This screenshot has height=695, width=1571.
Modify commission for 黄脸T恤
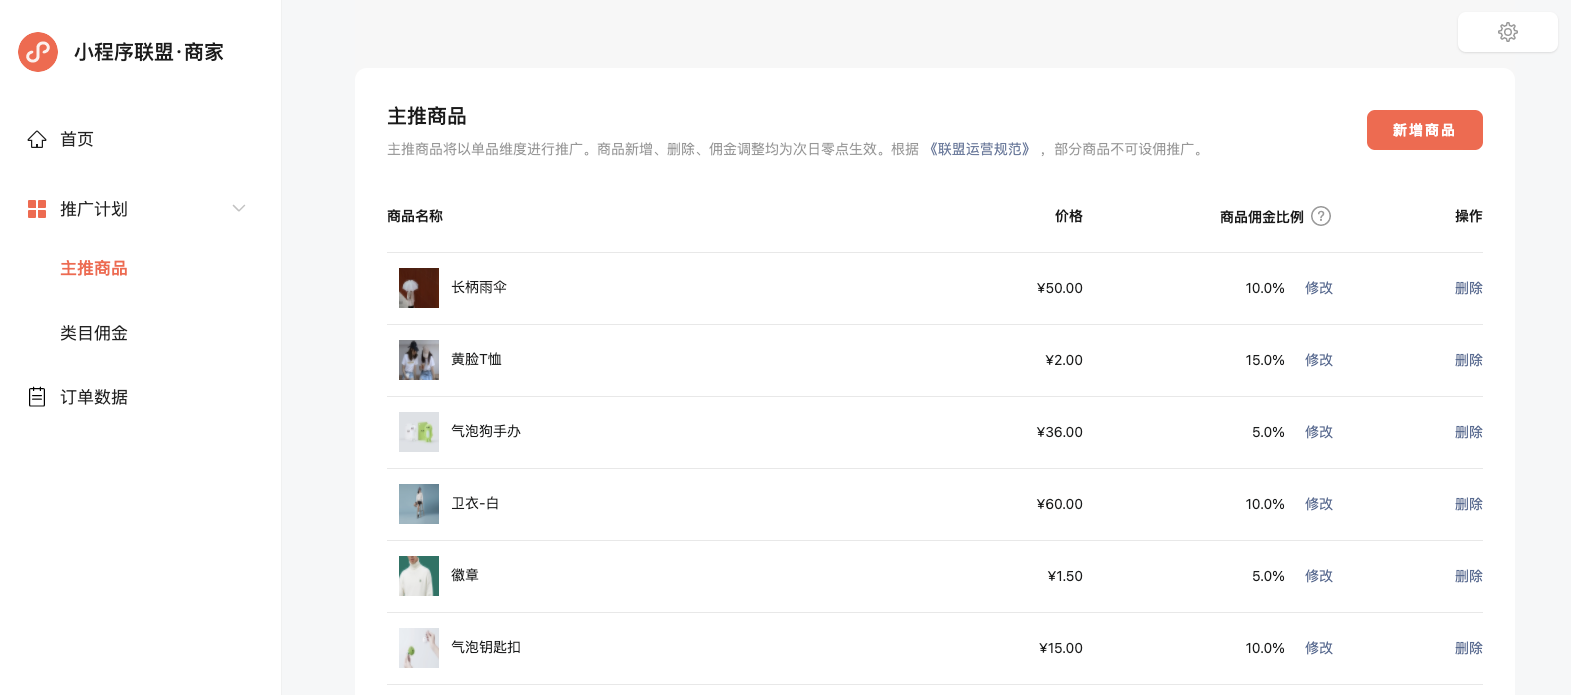pos(1318,360)
